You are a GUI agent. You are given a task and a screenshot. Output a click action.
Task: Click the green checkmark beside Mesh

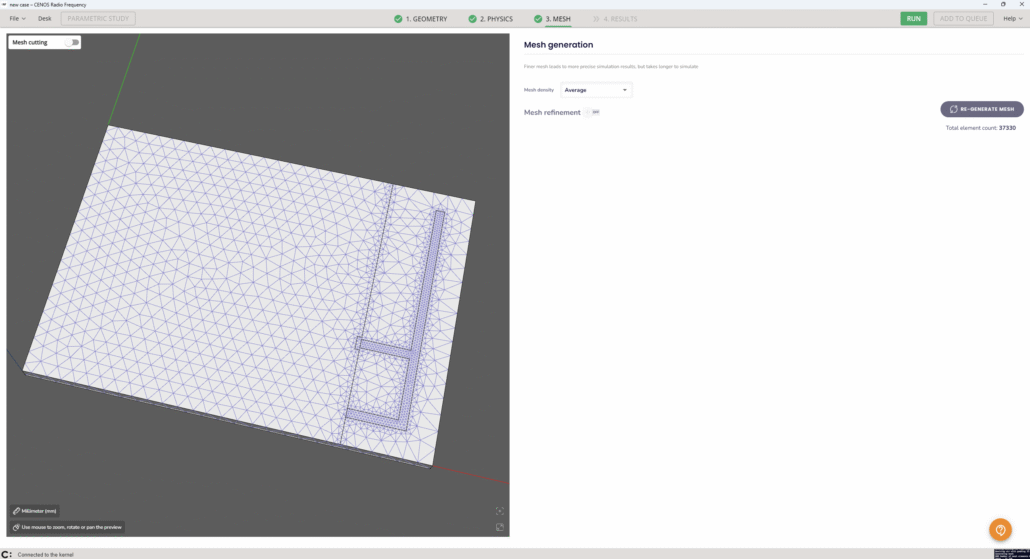pyautogui.click(x=538, y=19)
